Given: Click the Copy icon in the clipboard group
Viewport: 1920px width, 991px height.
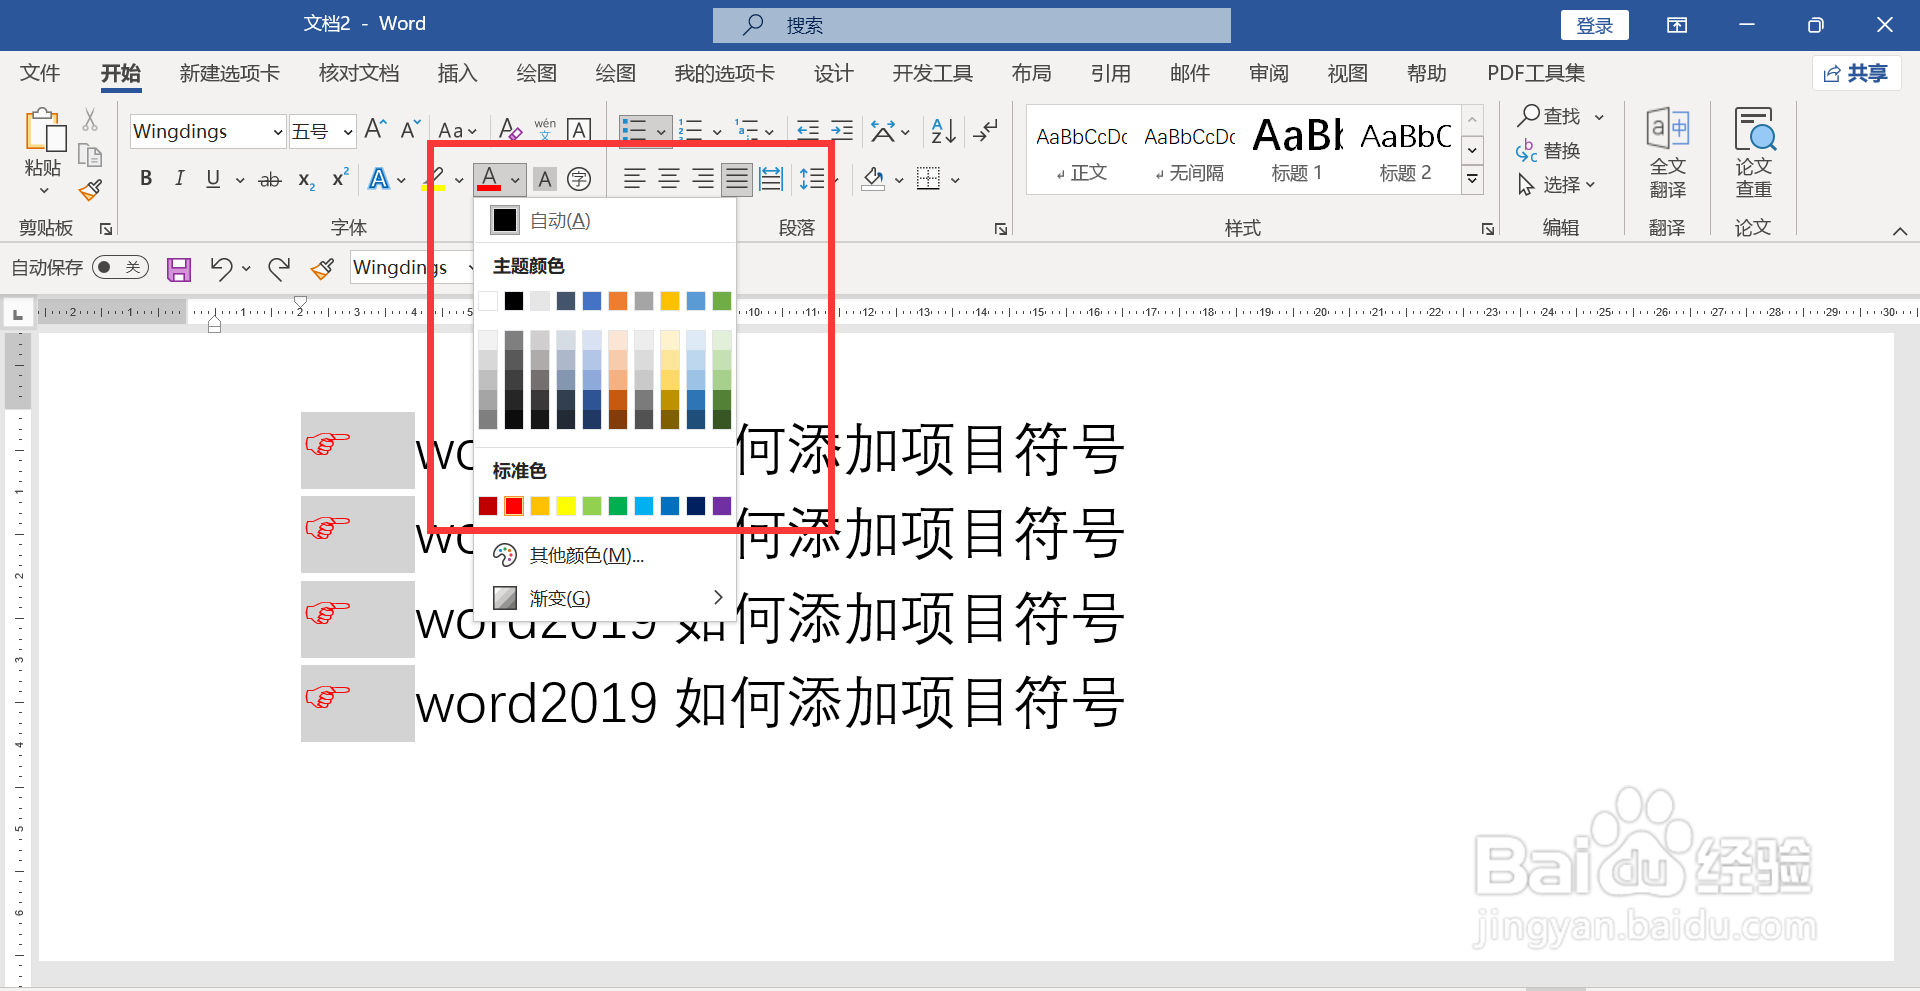Looking at the screenshot, I should [90, 155].
